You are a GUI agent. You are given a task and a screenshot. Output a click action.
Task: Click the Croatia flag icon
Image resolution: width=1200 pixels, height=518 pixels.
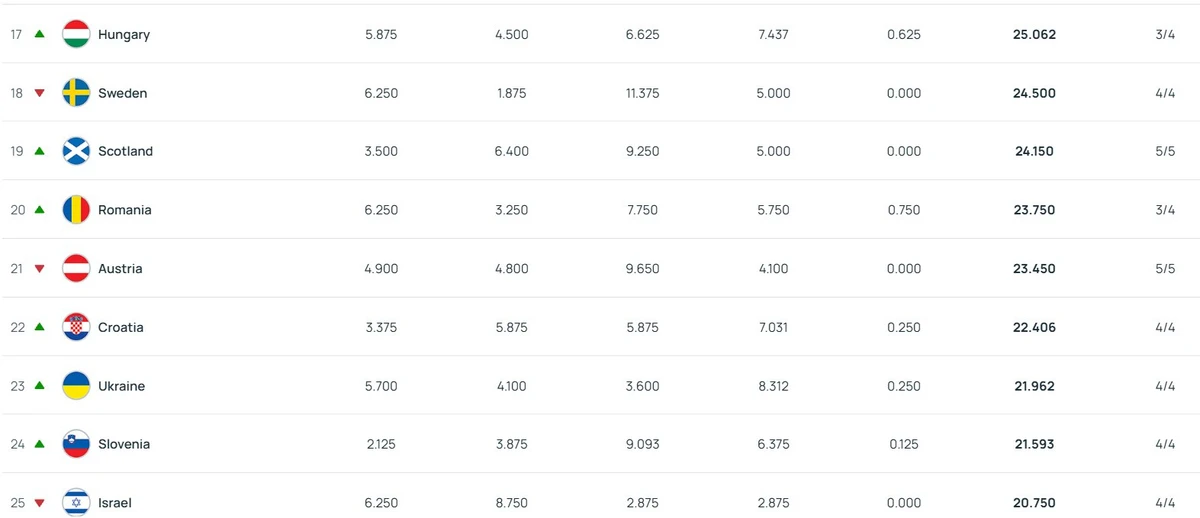coord(76,327)
